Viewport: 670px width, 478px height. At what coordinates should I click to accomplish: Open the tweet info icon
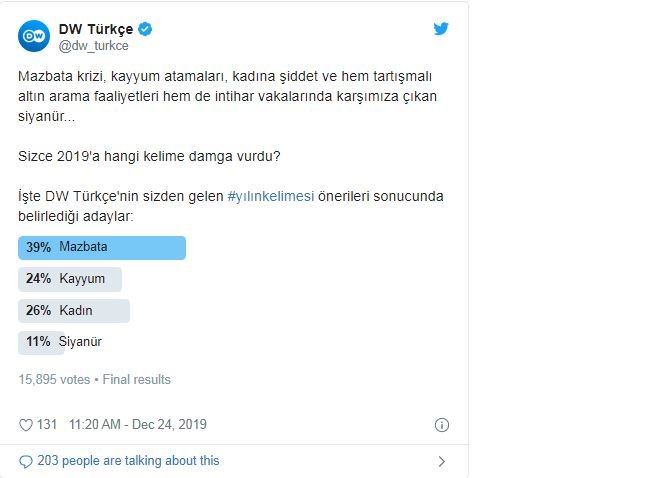[x=441, y=425]
